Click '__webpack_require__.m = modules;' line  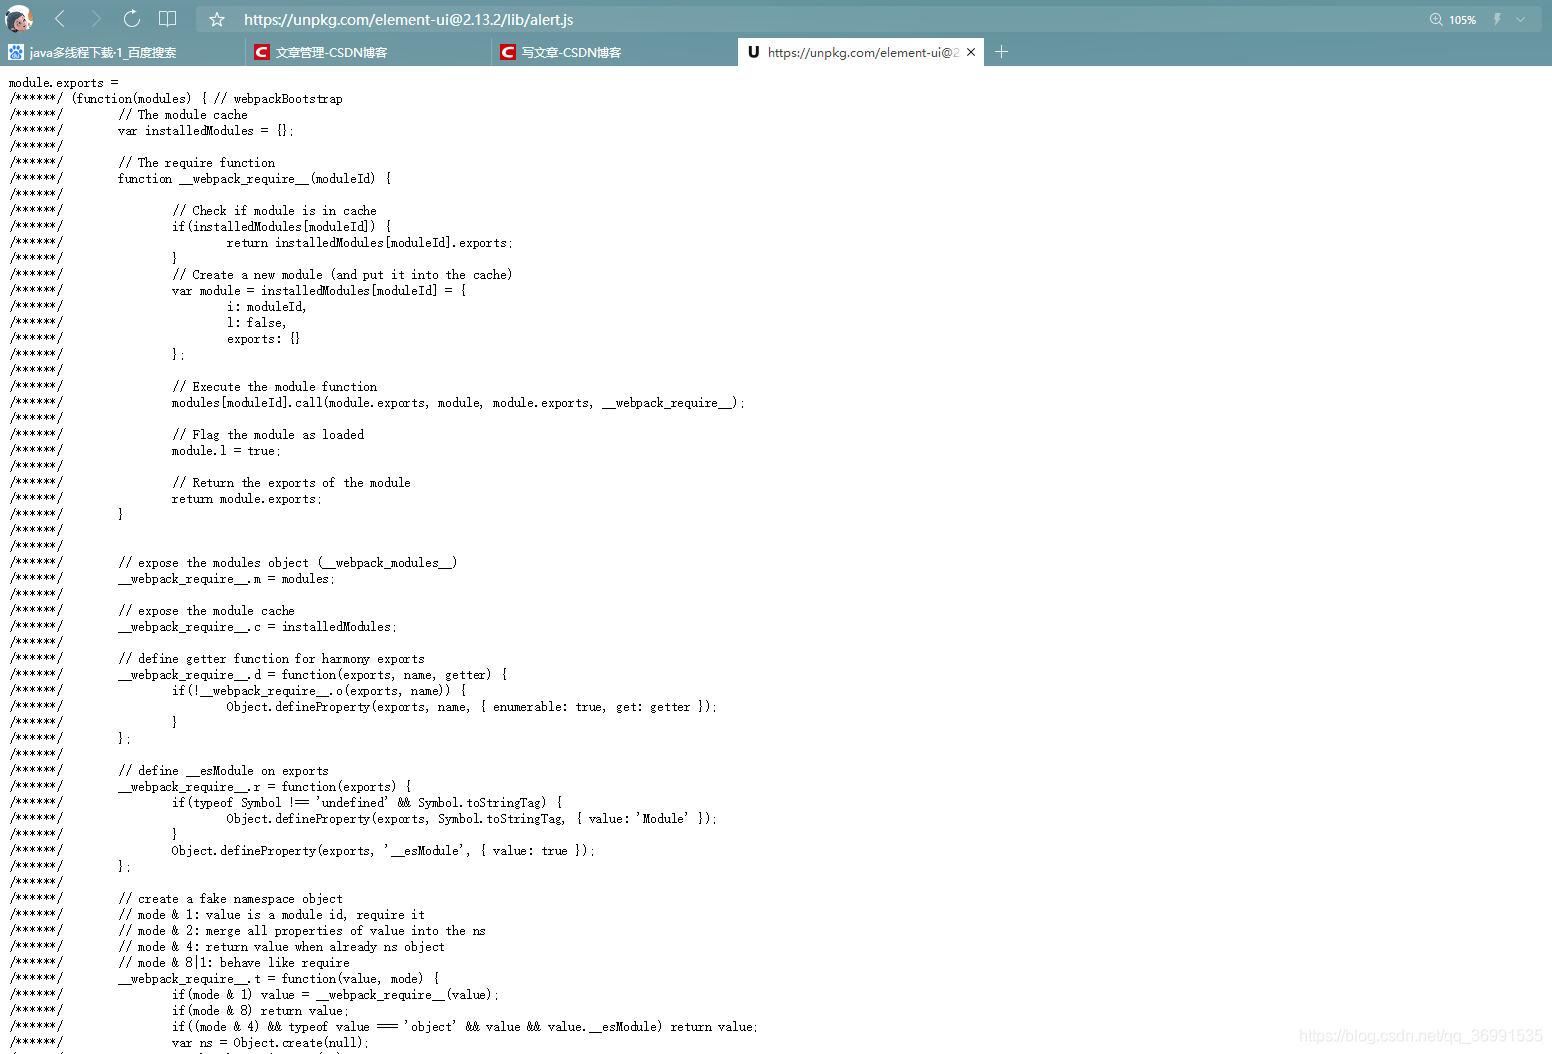pos(226,579)
